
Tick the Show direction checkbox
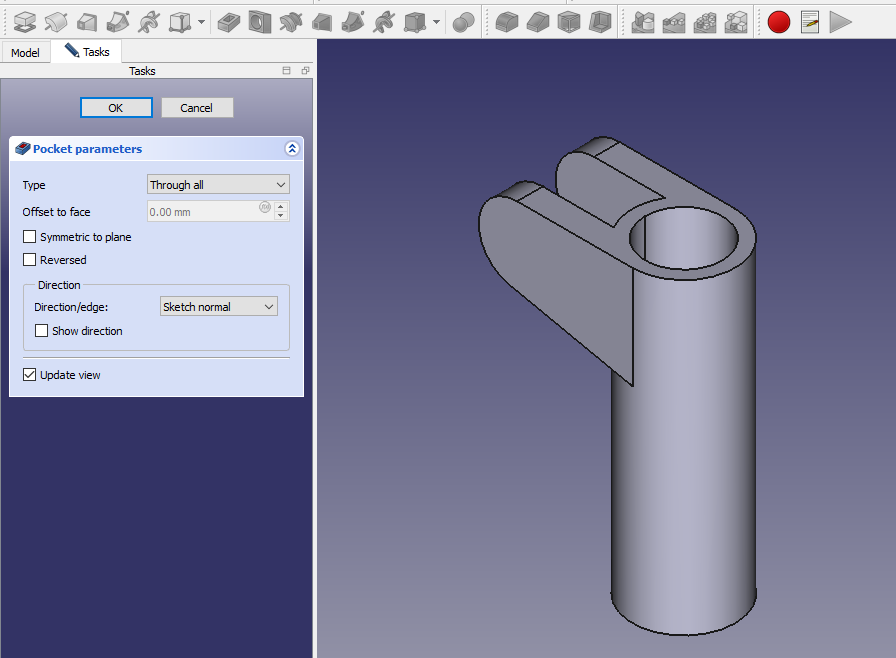tap(42, 331)
